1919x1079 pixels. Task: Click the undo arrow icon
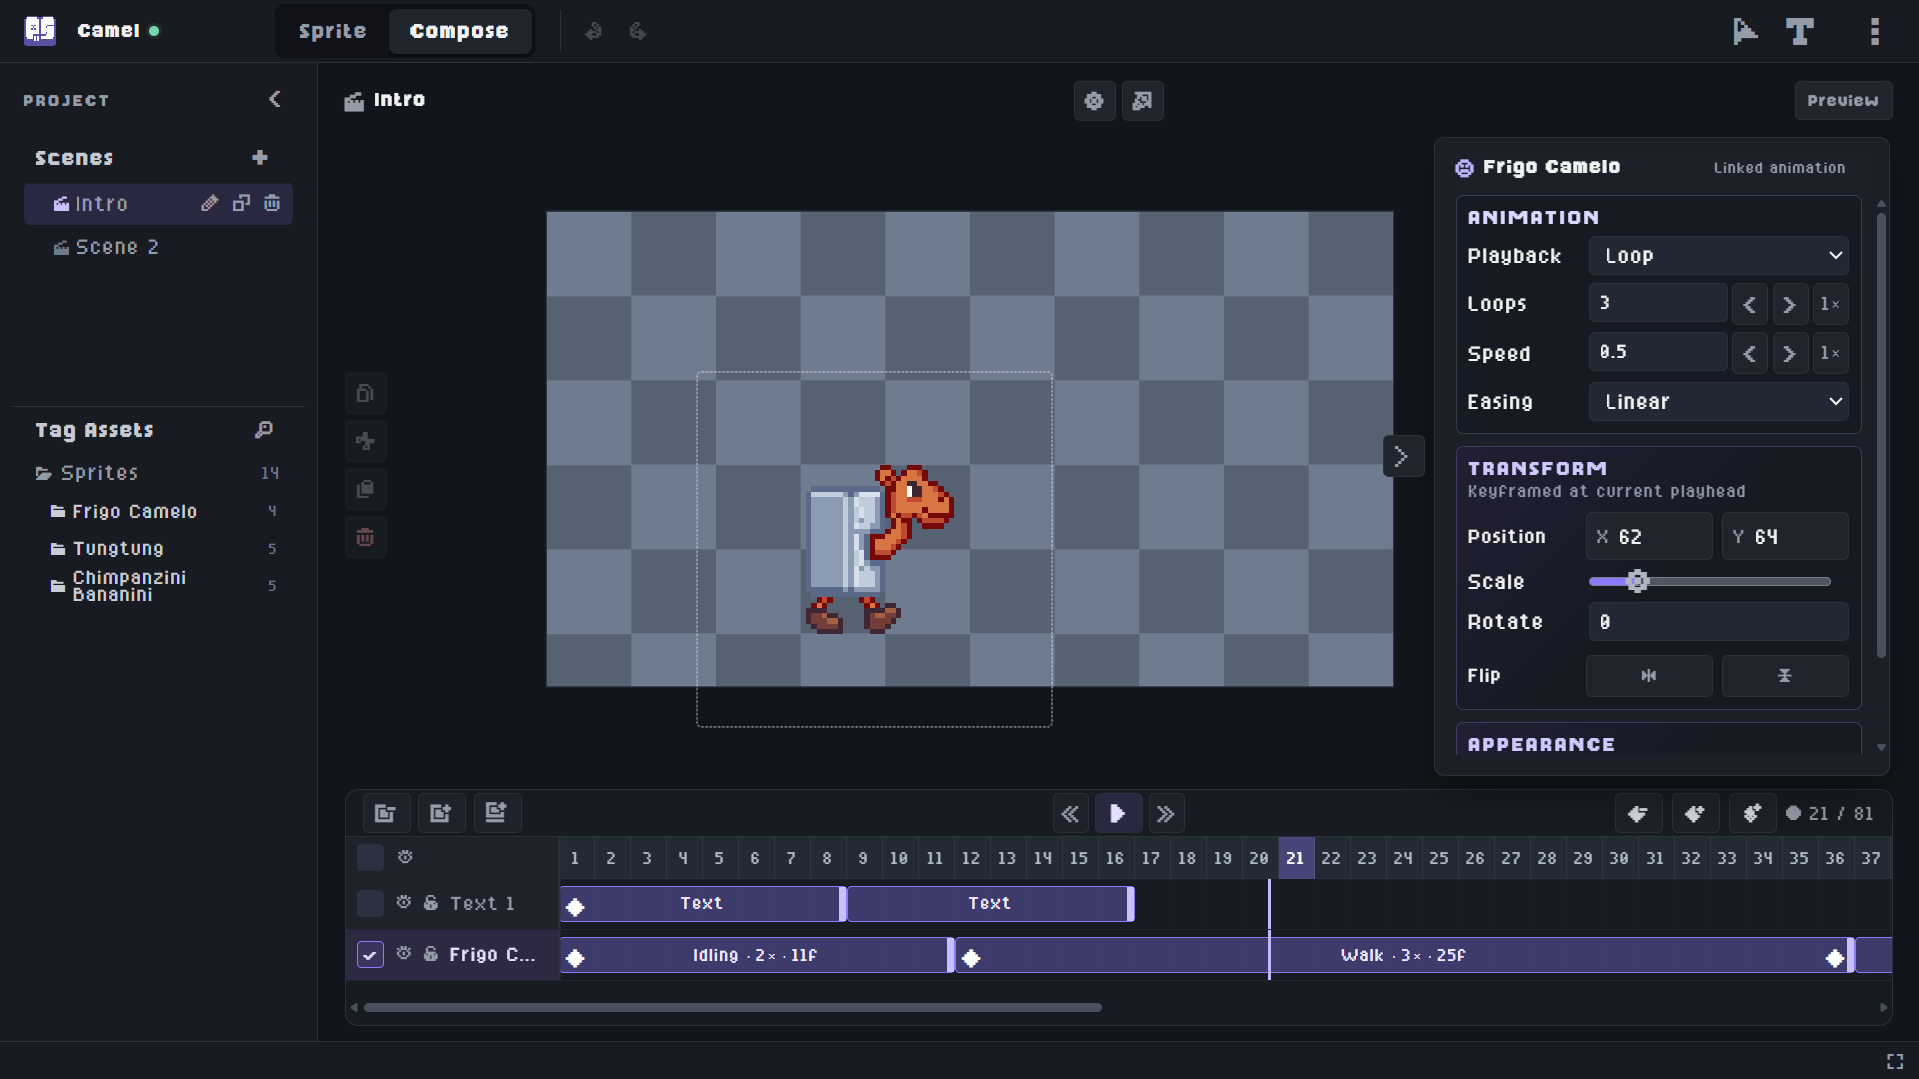click(593, 31)
